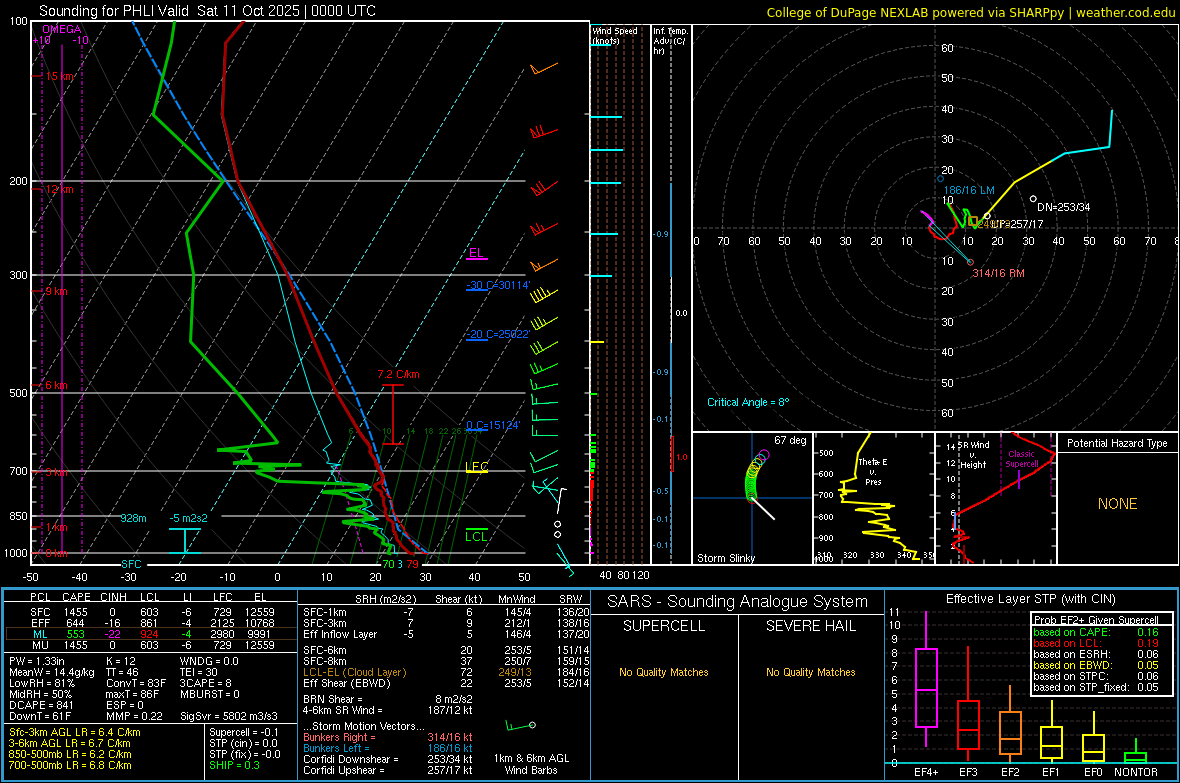Click the blue 'Bunkers Left =' line
Screen dimensions: 1180x783
click(x=388, y=748)
